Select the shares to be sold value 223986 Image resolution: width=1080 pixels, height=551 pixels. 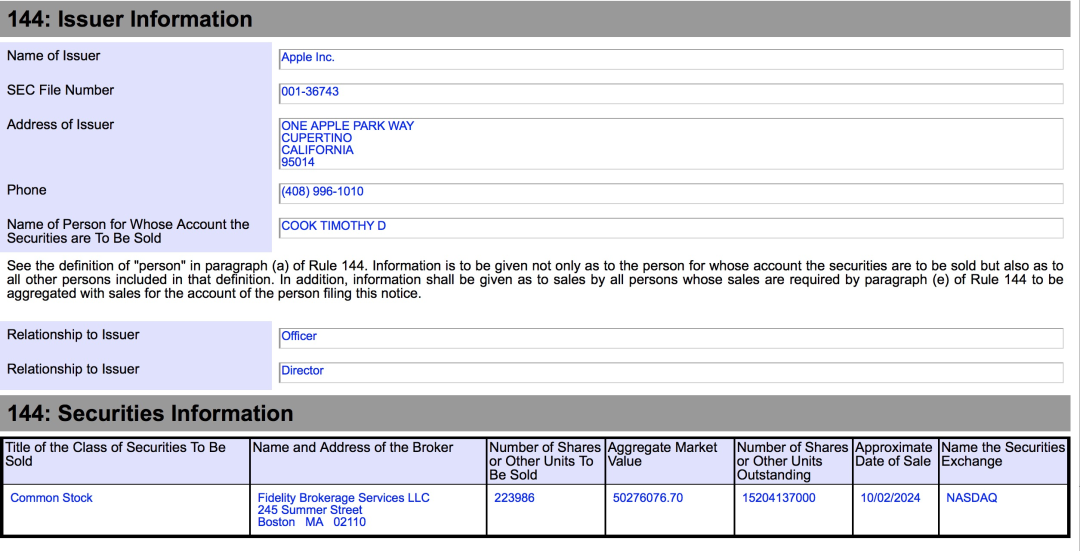coord(514,498)
